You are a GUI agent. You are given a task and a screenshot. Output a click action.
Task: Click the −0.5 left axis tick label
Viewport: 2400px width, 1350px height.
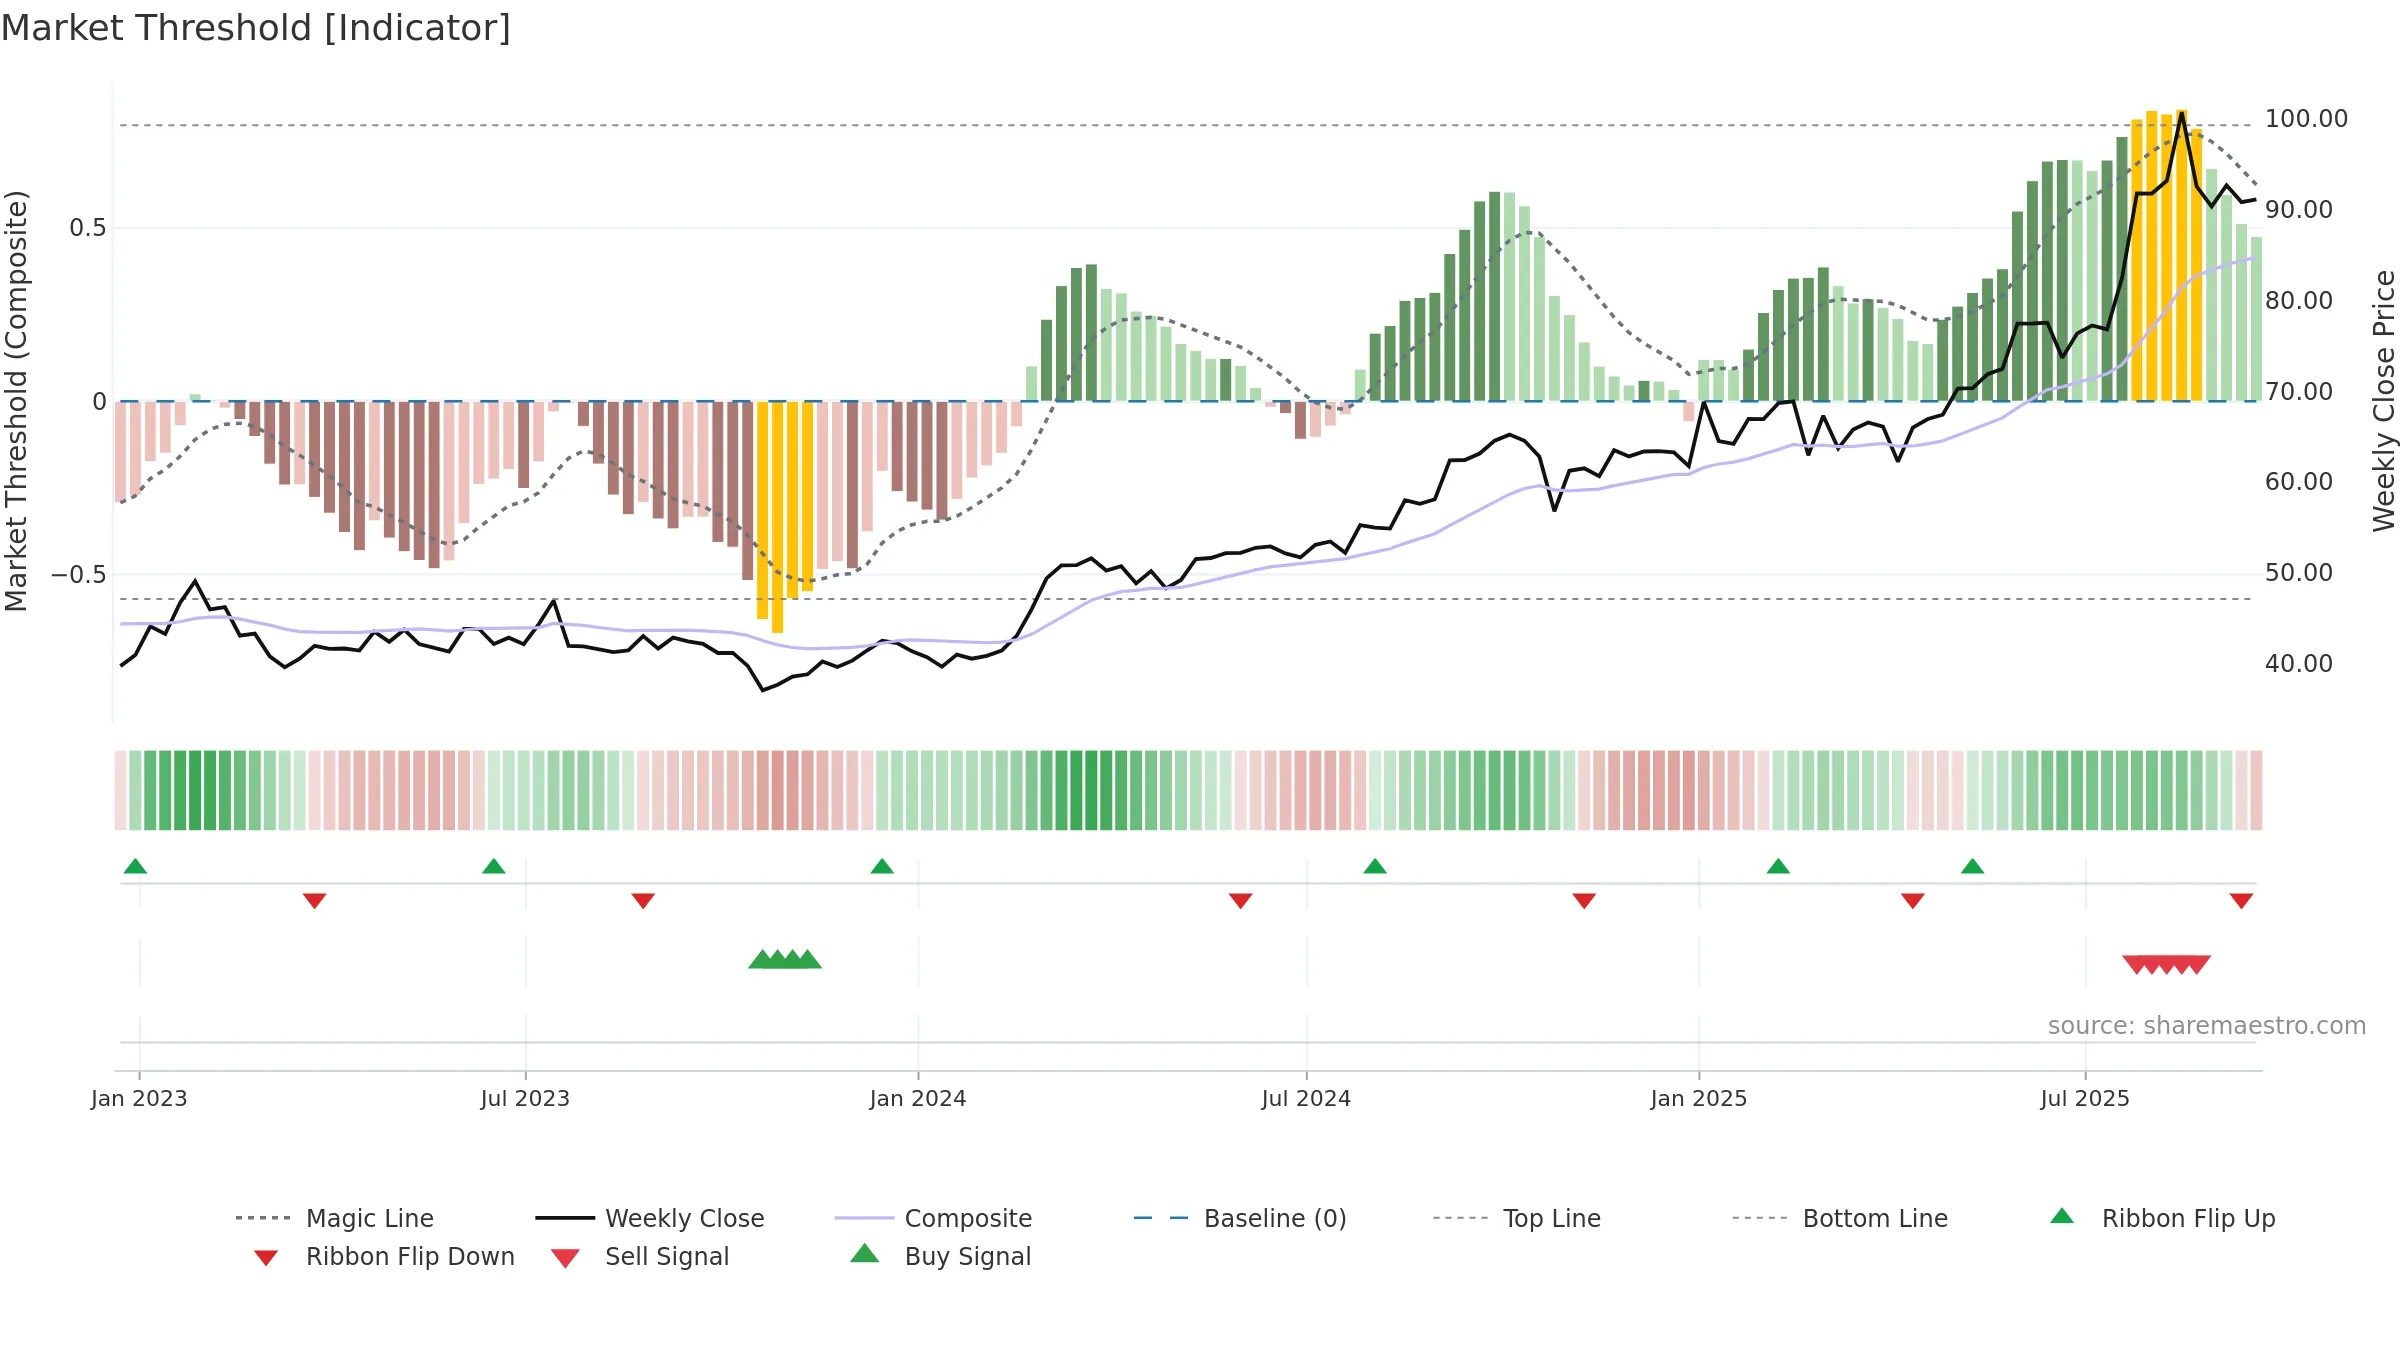click(x=78, y=575)
